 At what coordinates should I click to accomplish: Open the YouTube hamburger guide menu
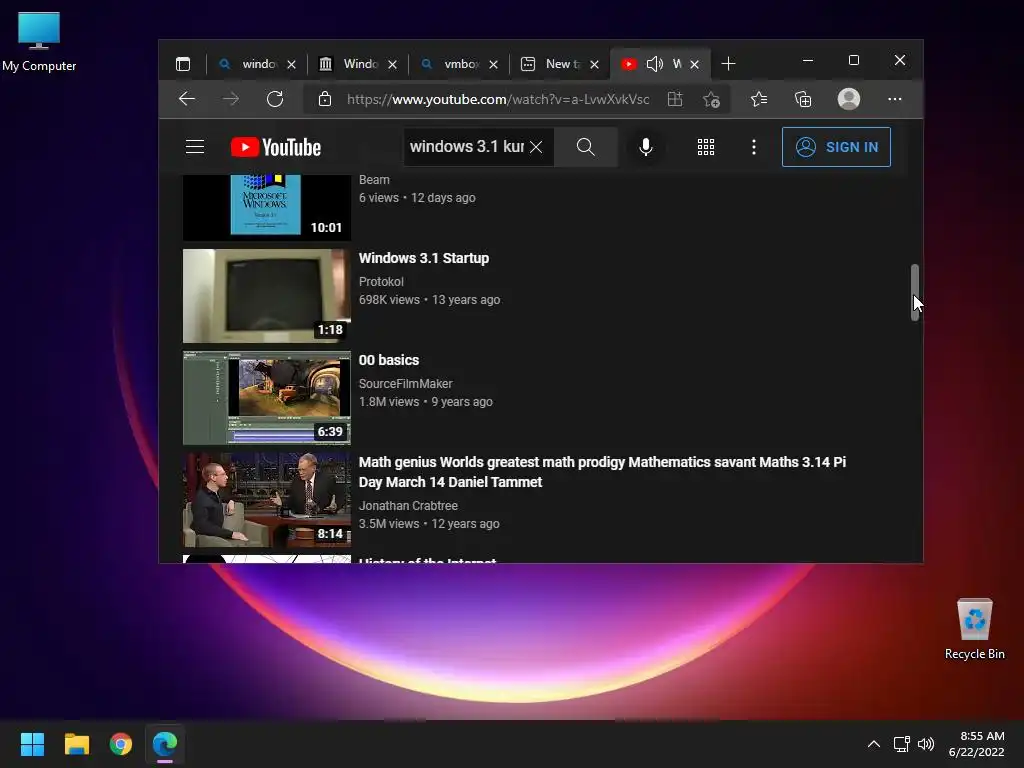point(195,147)
